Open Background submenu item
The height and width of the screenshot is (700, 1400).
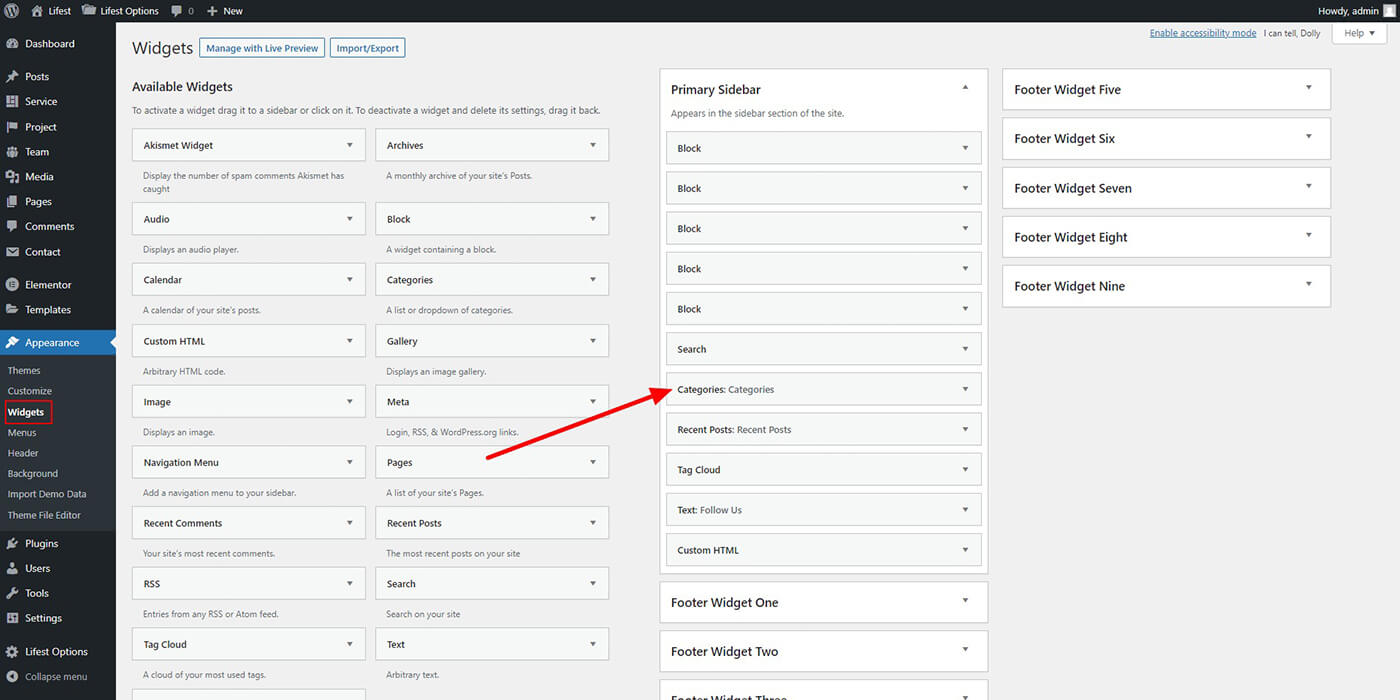click(33, 474)
